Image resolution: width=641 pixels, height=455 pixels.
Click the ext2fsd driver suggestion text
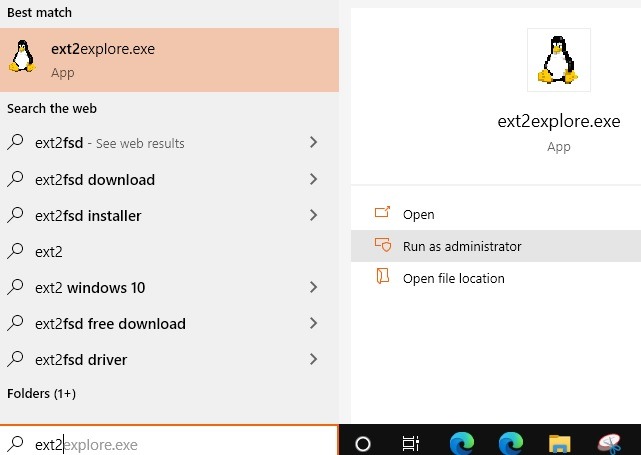(x=81, y=360)
